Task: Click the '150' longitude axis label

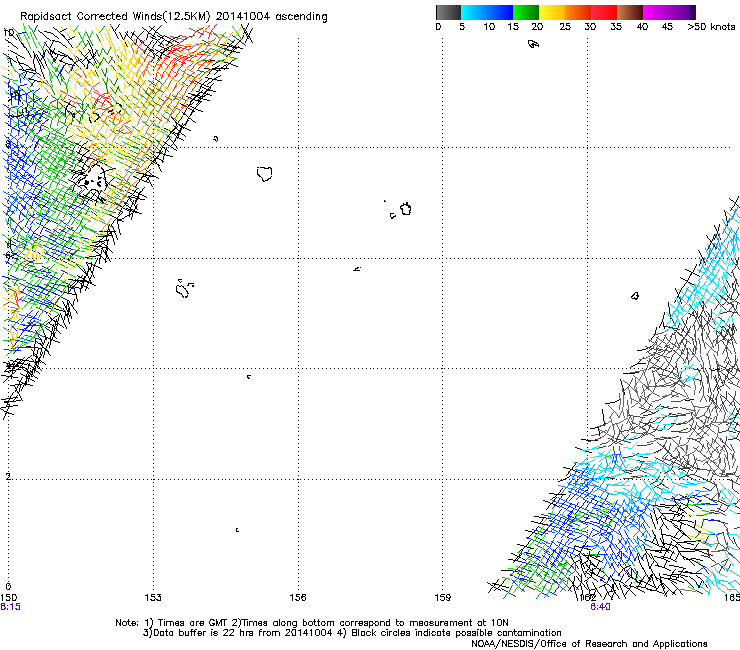Action: tap(8, 598)
